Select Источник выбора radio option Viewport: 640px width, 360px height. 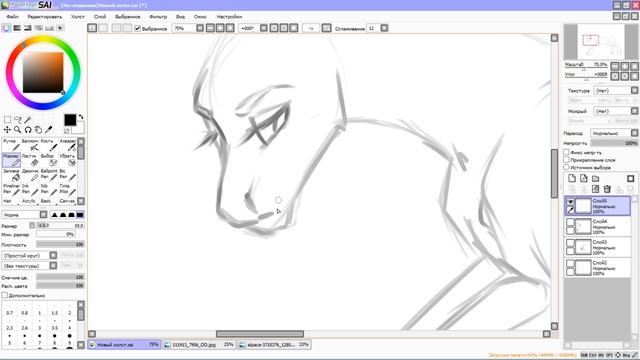[x=567, y=167]
